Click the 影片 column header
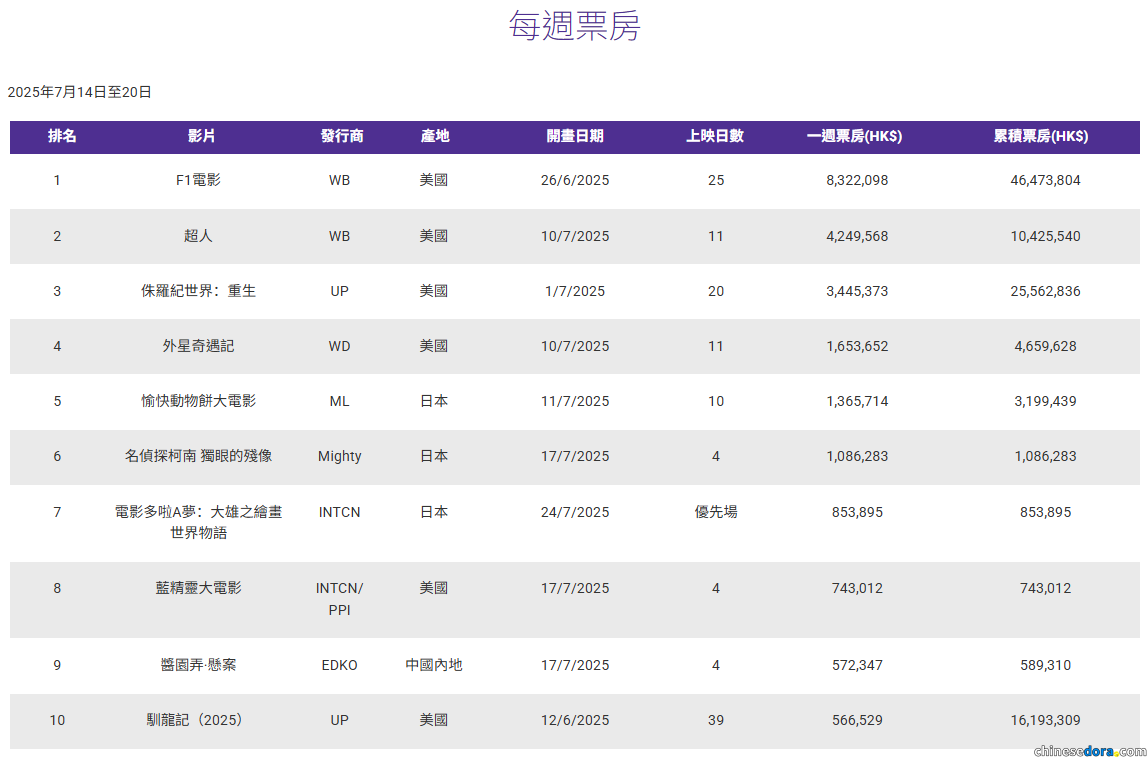The width and height of the screenshot is (1148, 759). pyautogui.click(x=201, y=136)
